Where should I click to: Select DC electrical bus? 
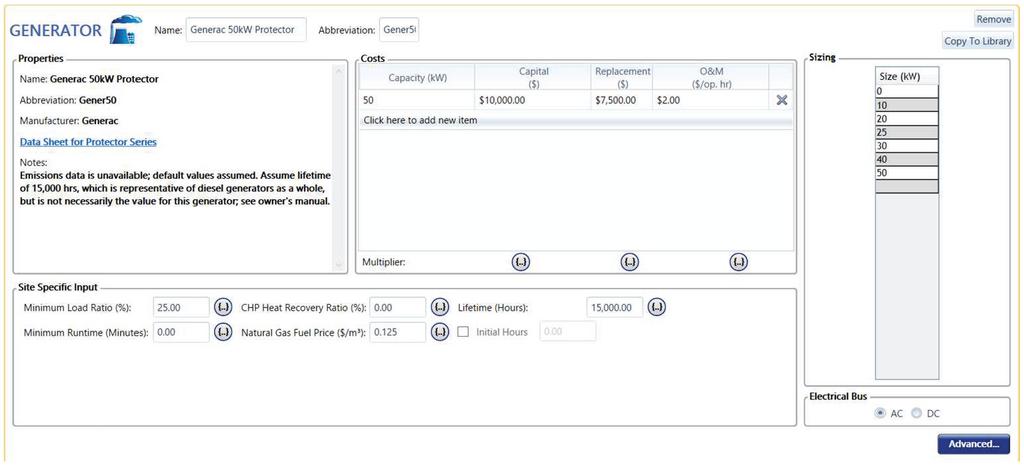point(916,413)
